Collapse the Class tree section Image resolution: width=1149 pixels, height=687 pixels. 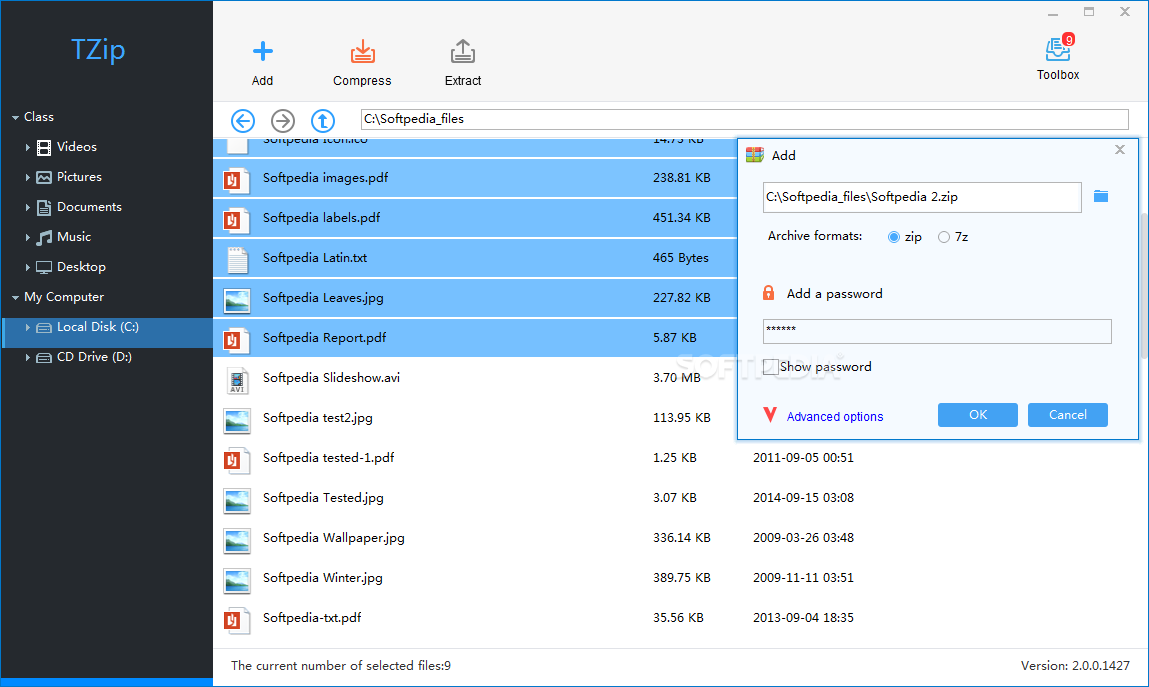click(x=15, y=117)
